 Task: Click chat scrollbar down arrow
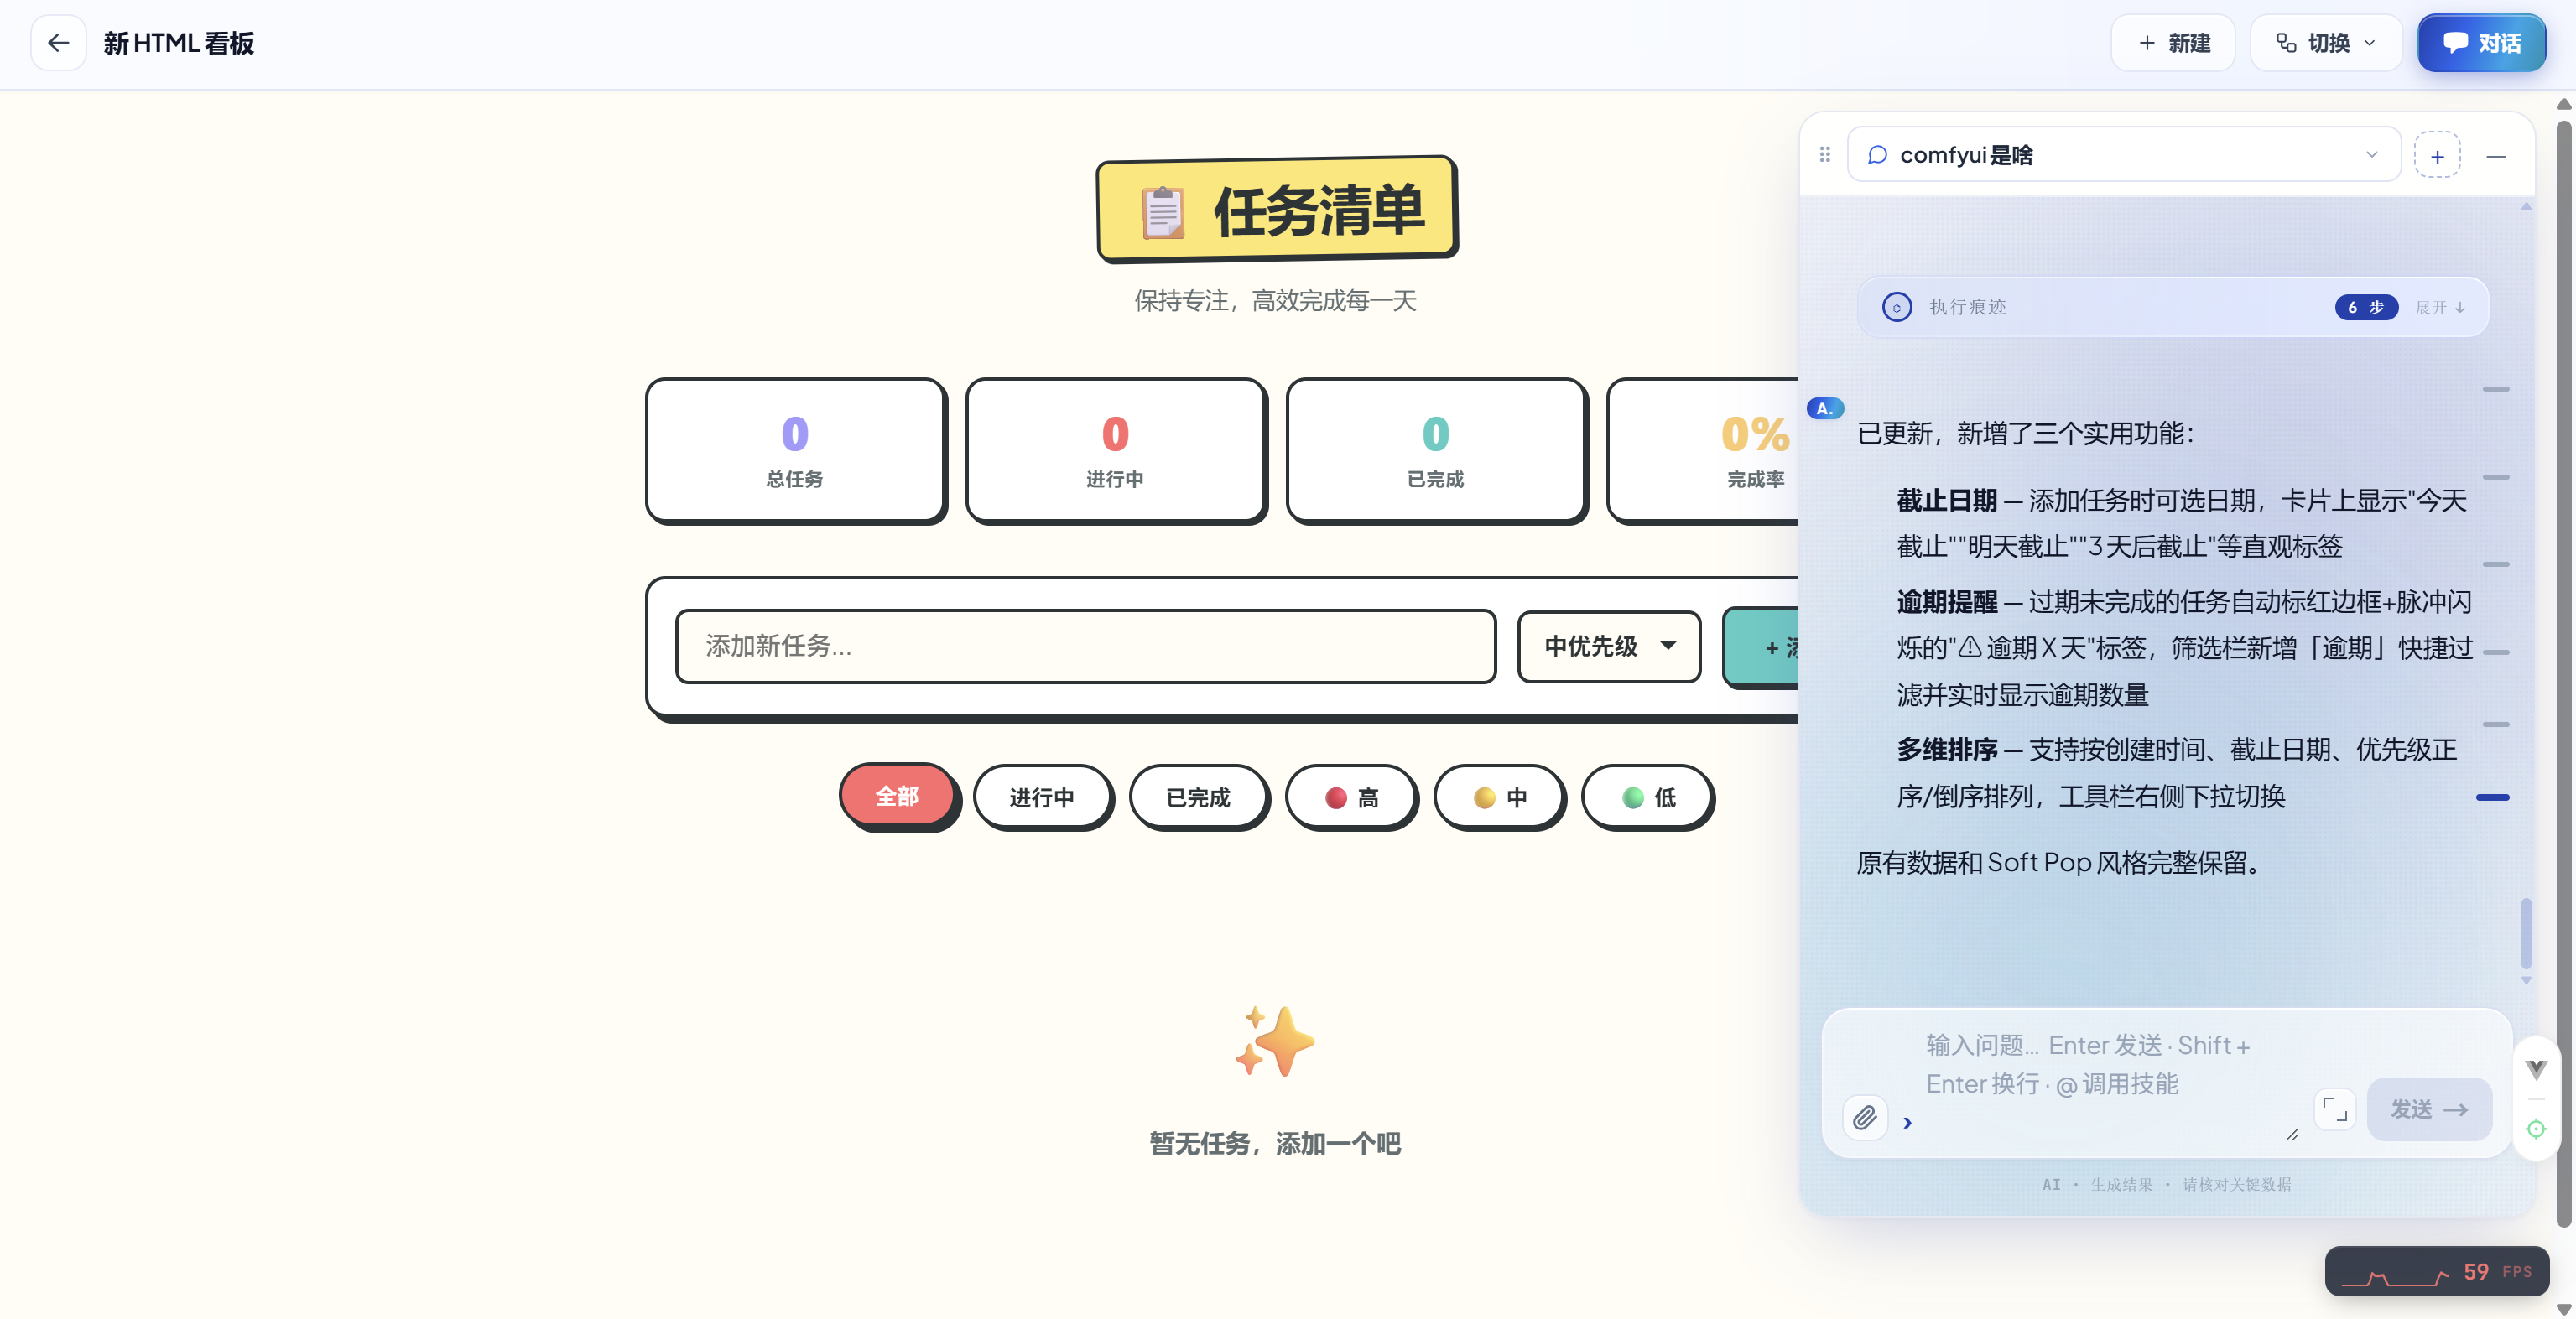2526,980
